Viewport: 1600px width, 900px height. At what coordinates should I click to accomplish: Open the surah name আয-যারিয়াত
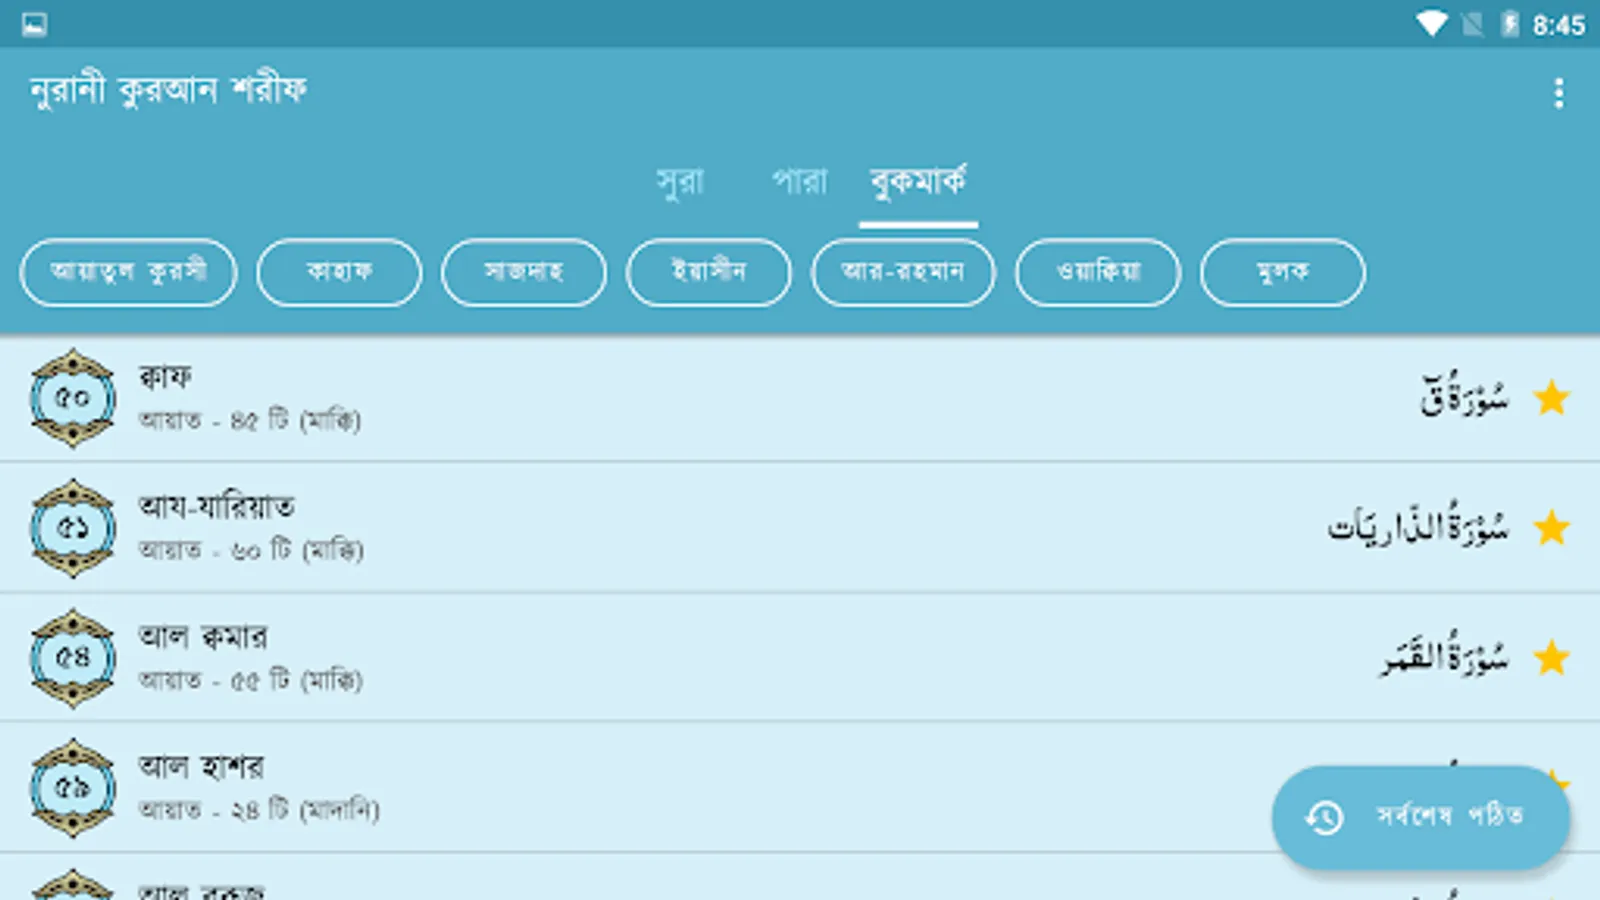[217, 506]
